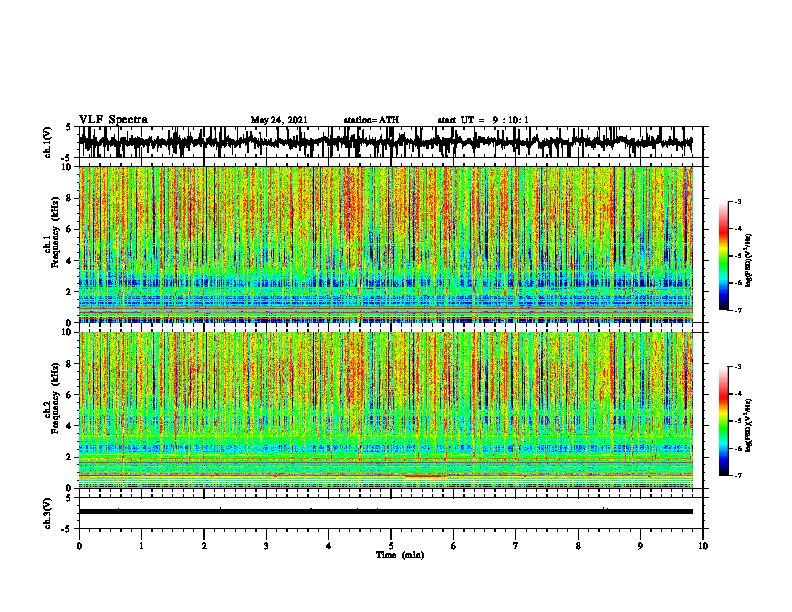Viewport: 792px width, 612px height.
Task: Click the flat black ch.3 voltage trace
Action: pyautogui.click(x=386, y=512)
